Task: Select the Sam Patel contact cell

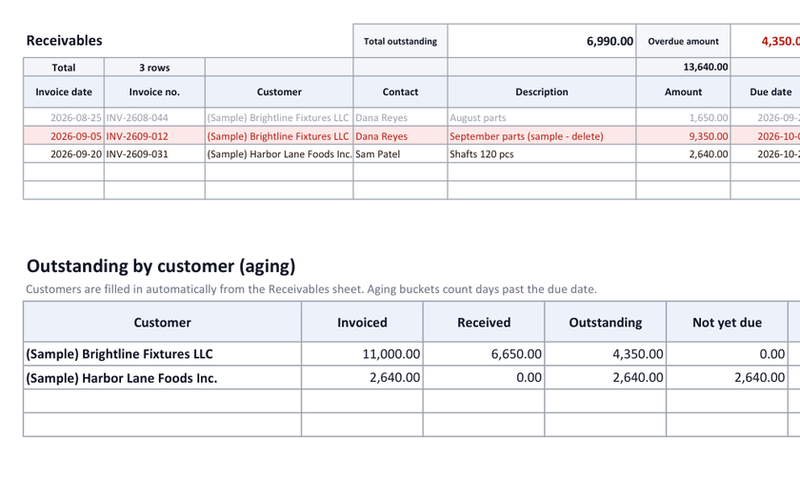Action: tap(401, 154)
